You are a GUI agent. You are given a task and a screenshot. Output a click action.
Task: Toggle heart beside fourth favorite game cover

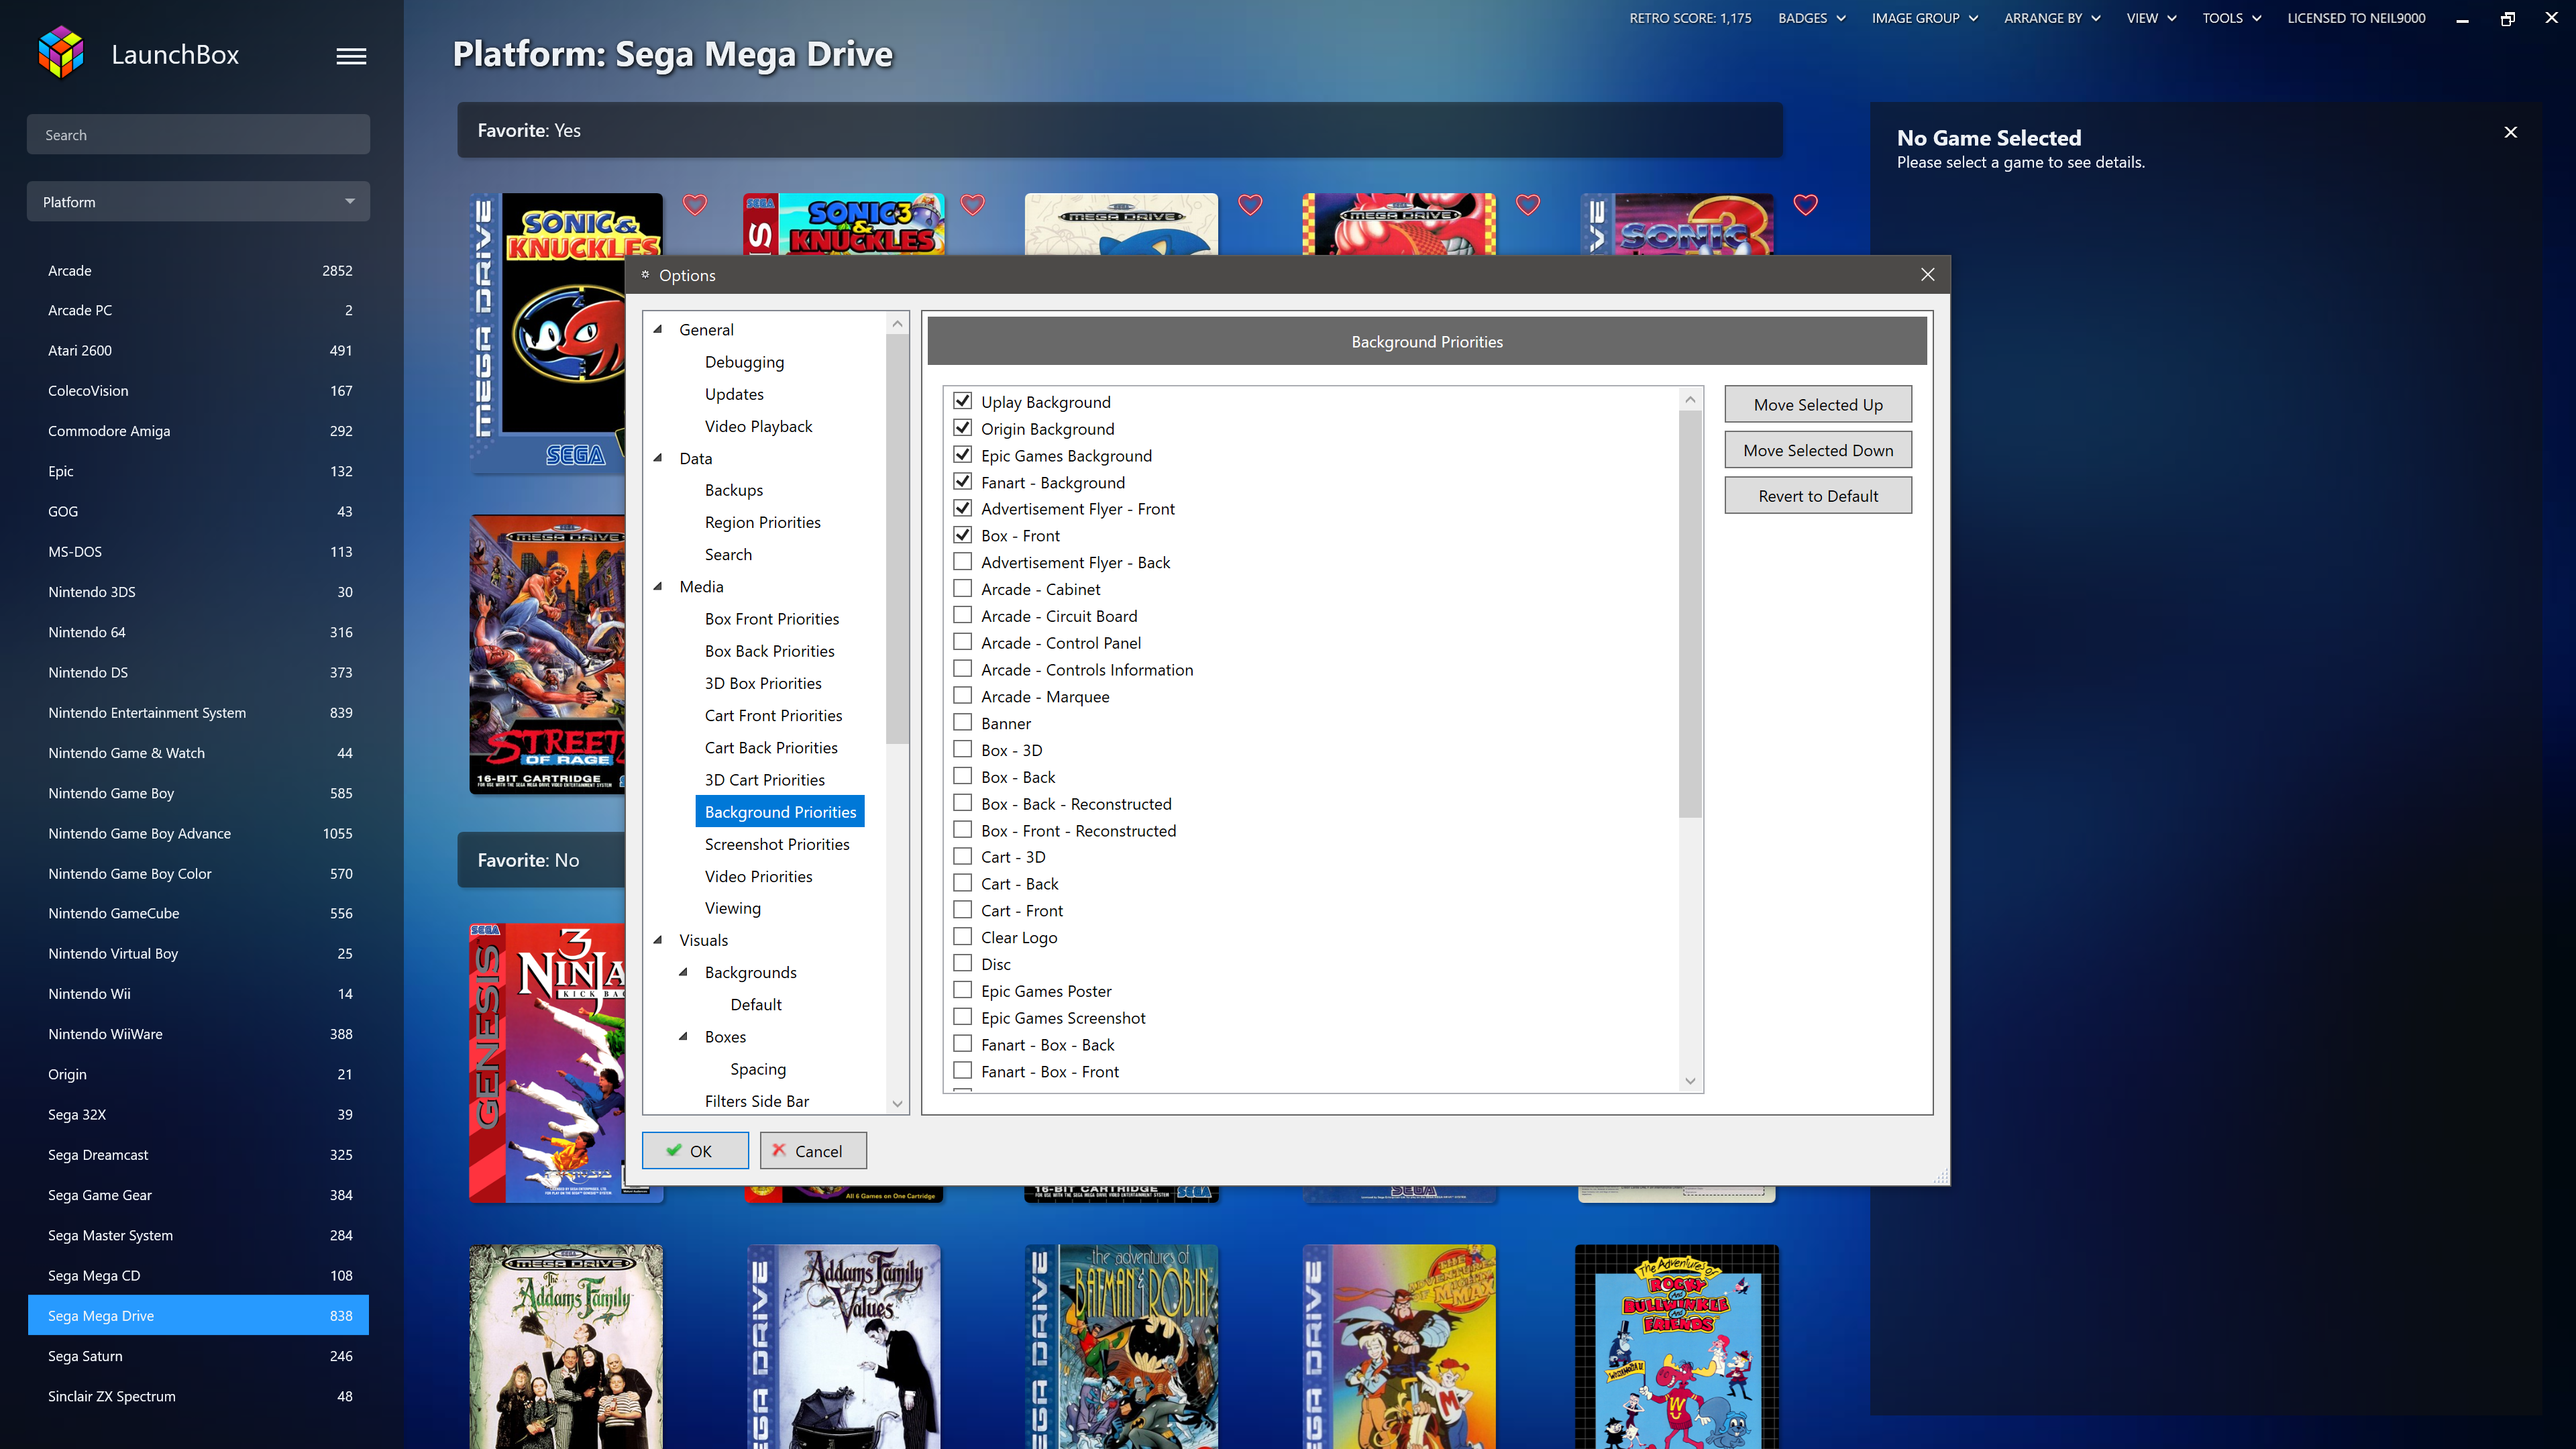point(1528,205)
